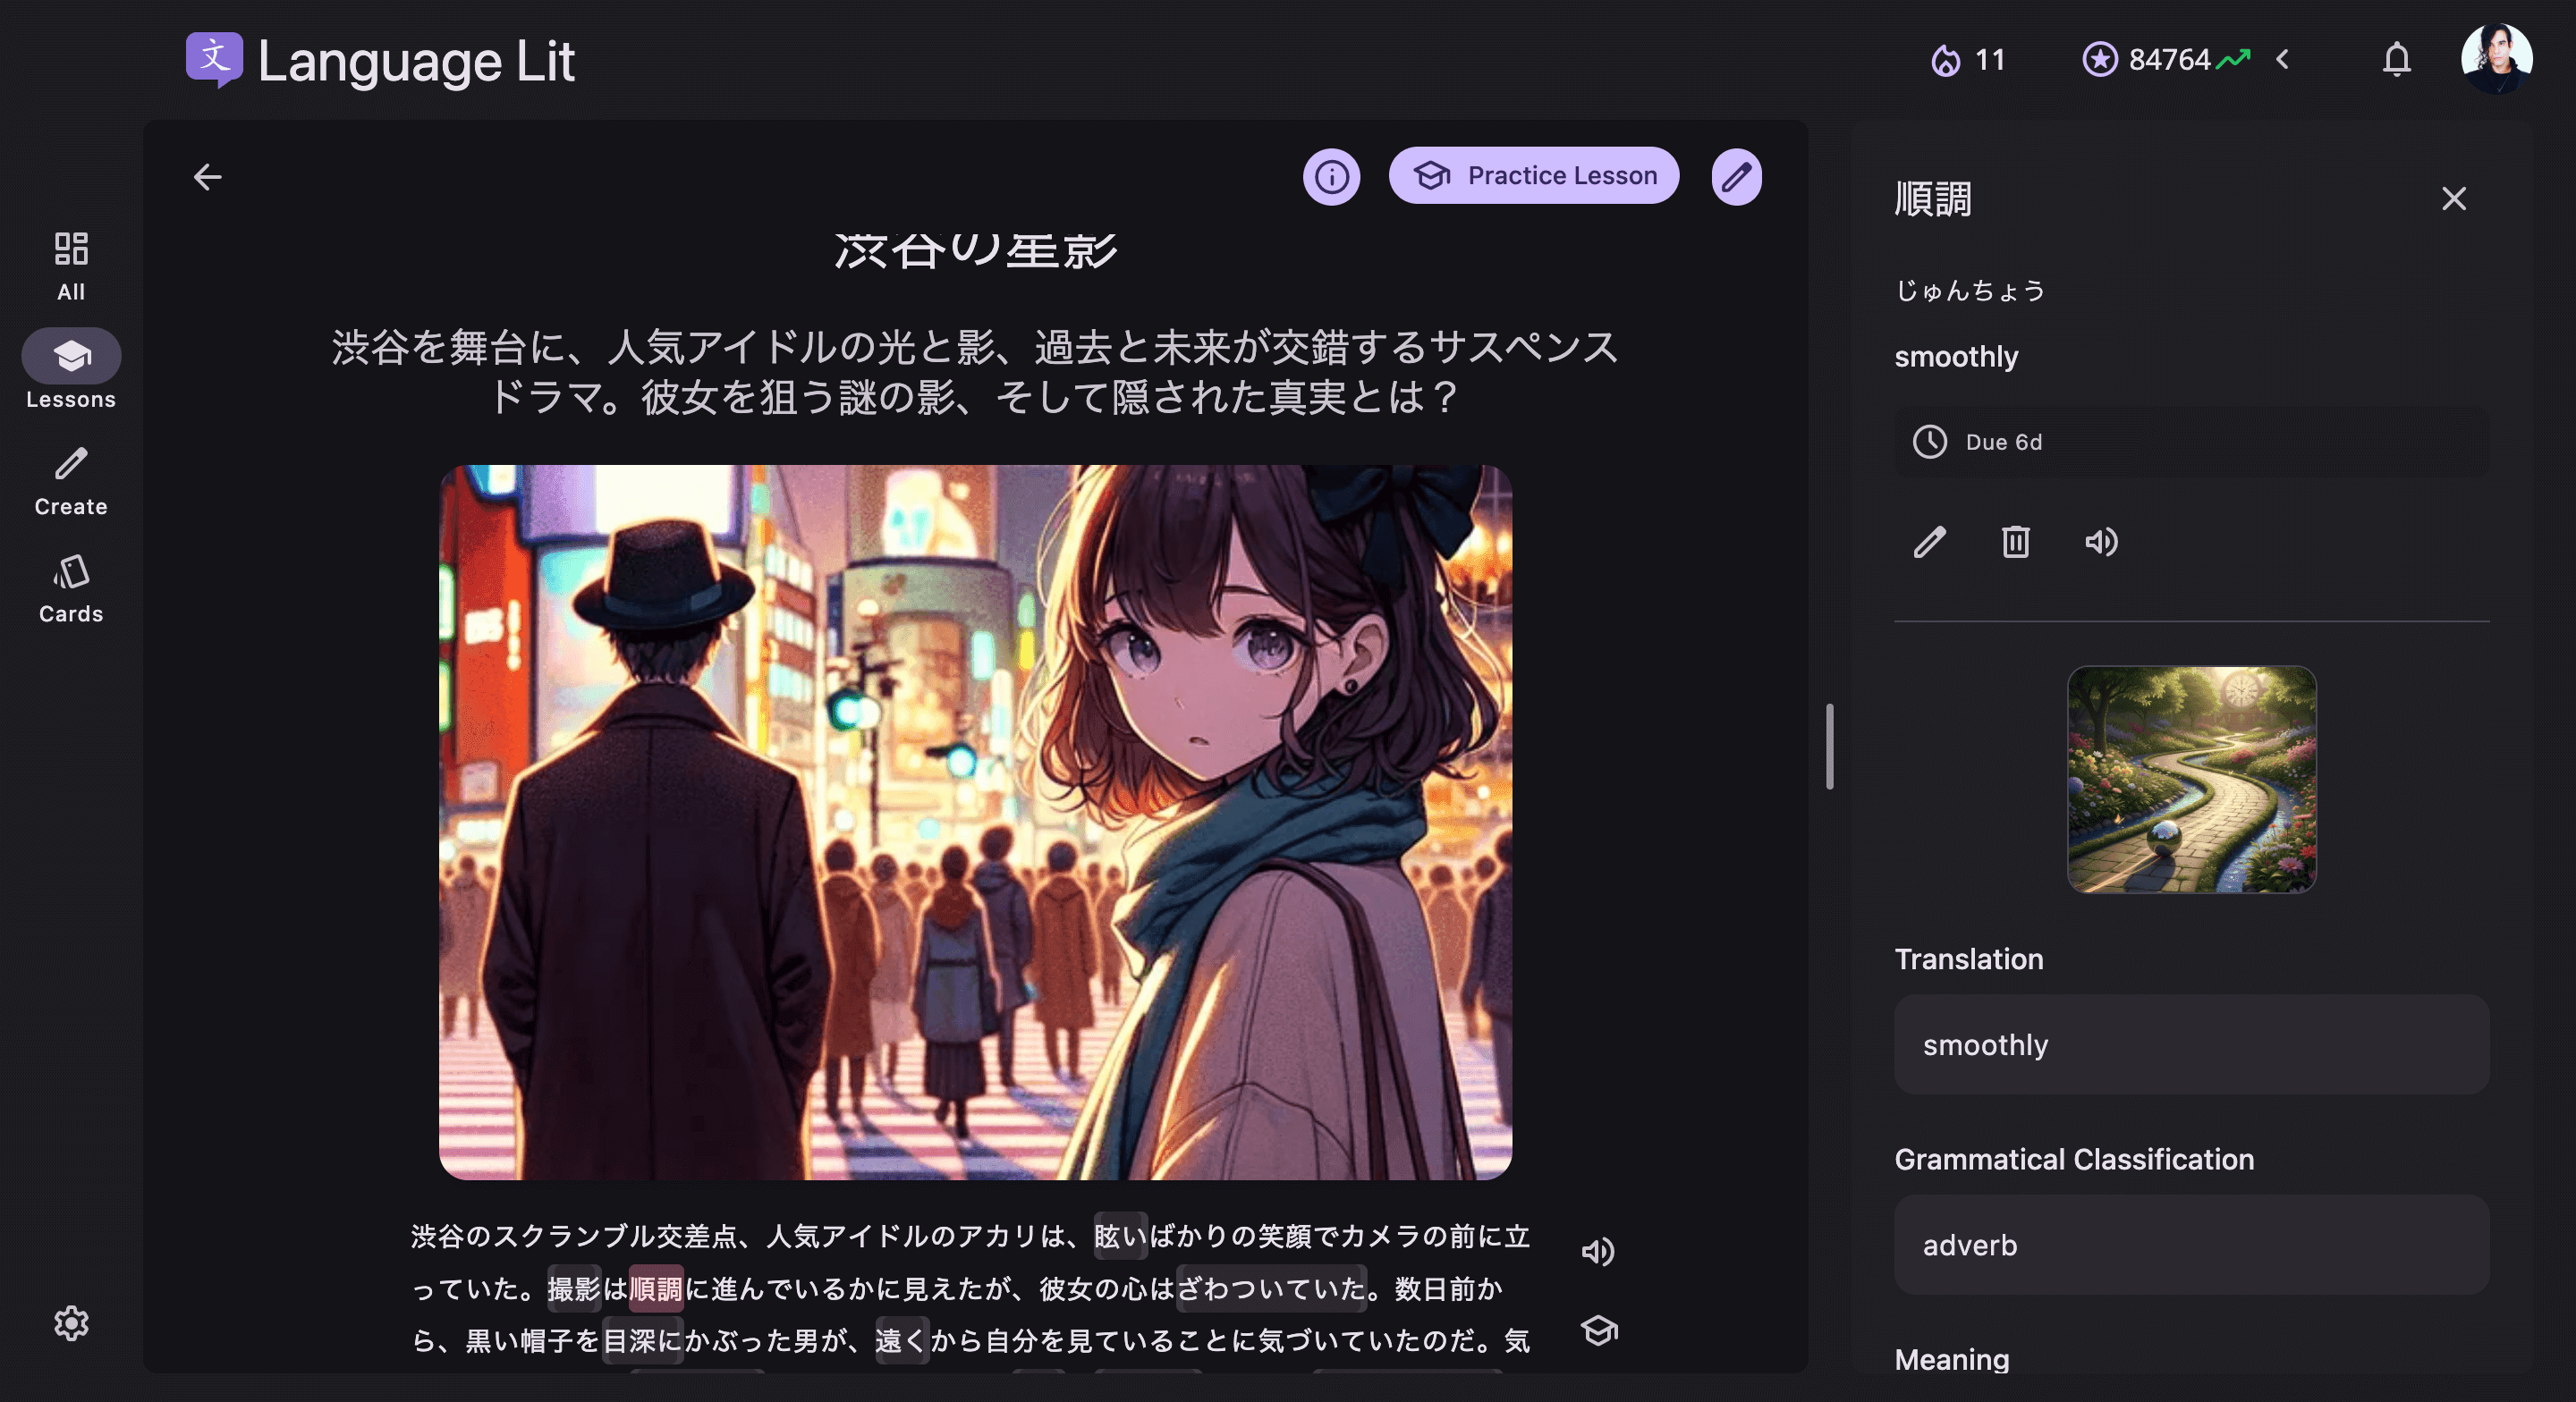Click the reading じゅんちょう

click(x=1970, y=291)
